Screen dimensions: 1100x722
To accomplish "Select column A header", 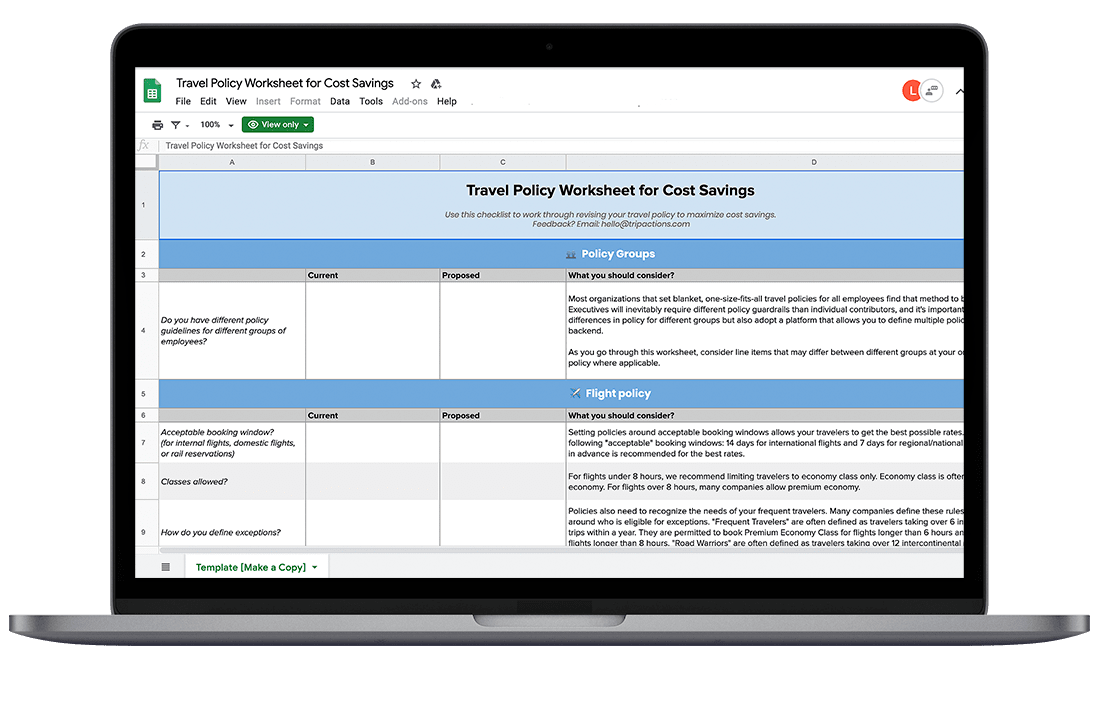I will 232,162.
